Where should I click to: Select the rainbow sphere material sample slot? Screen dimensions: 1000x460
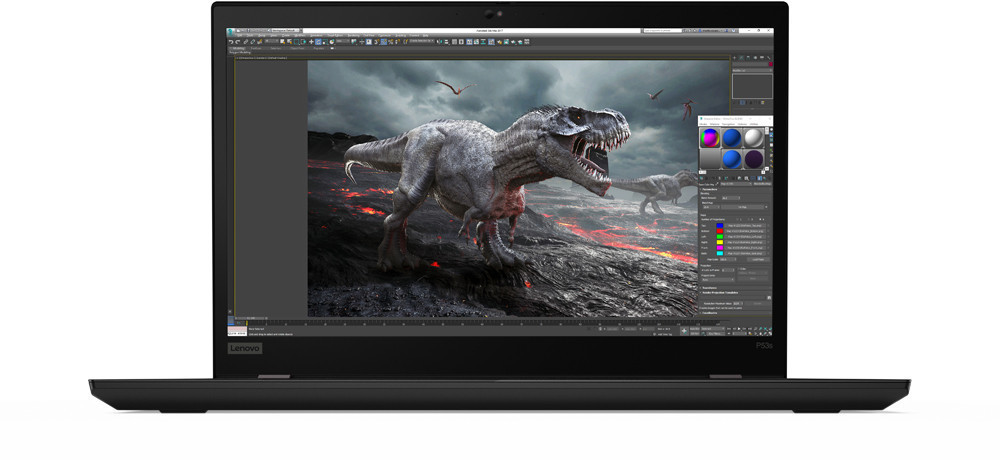[709, 138]
